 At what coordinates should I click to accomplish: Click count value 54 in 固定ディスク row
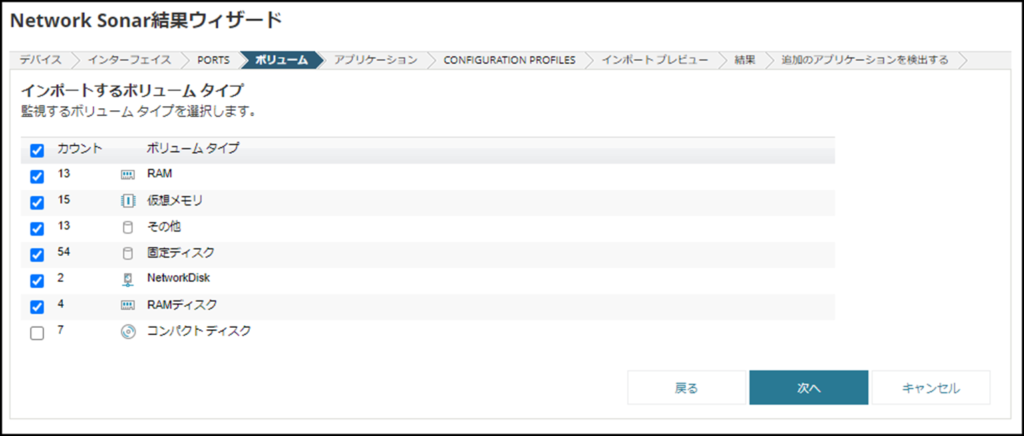pos(63,251)
